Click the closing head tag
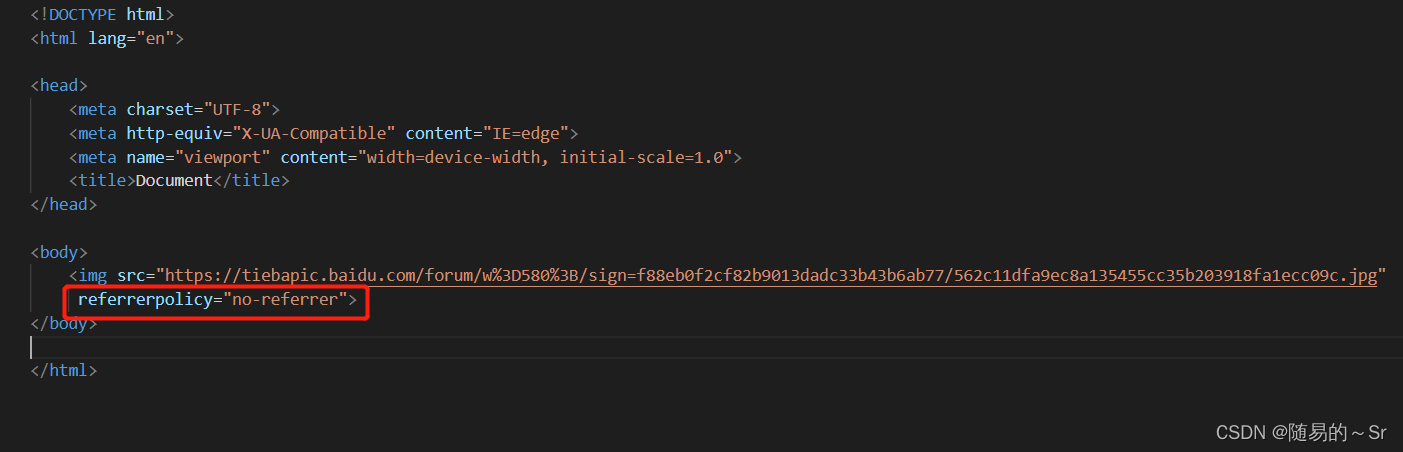The height and width of the screenshot is (452, 1403). click(64, 204)
